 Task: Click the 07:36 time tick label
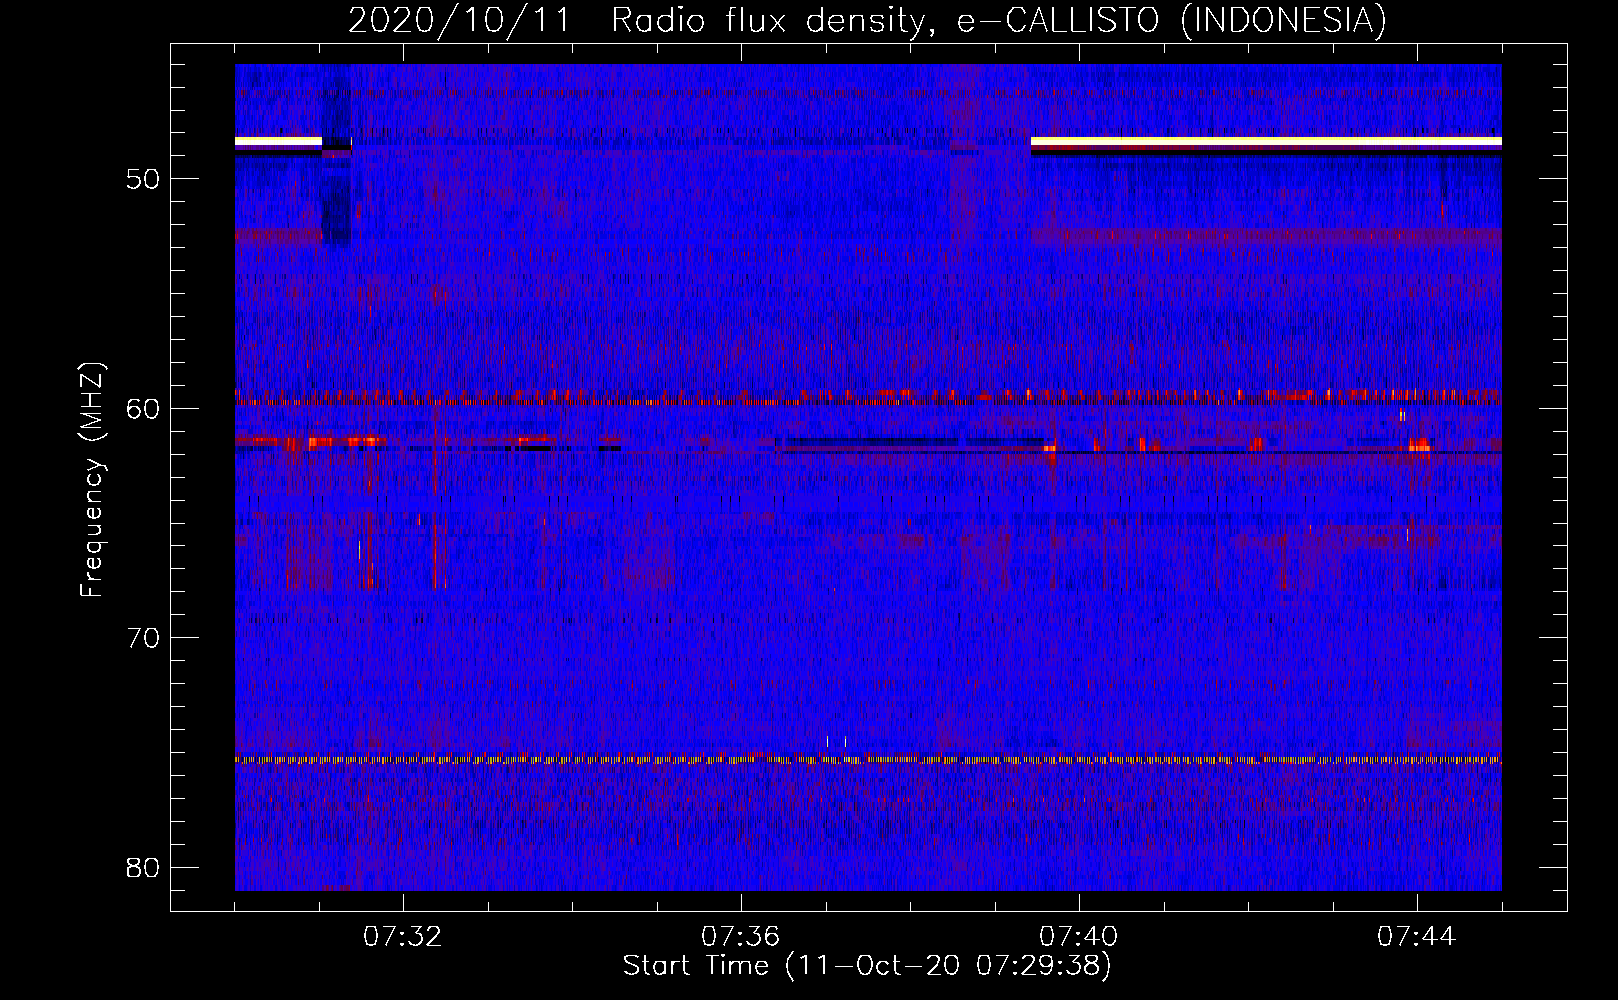741,937
